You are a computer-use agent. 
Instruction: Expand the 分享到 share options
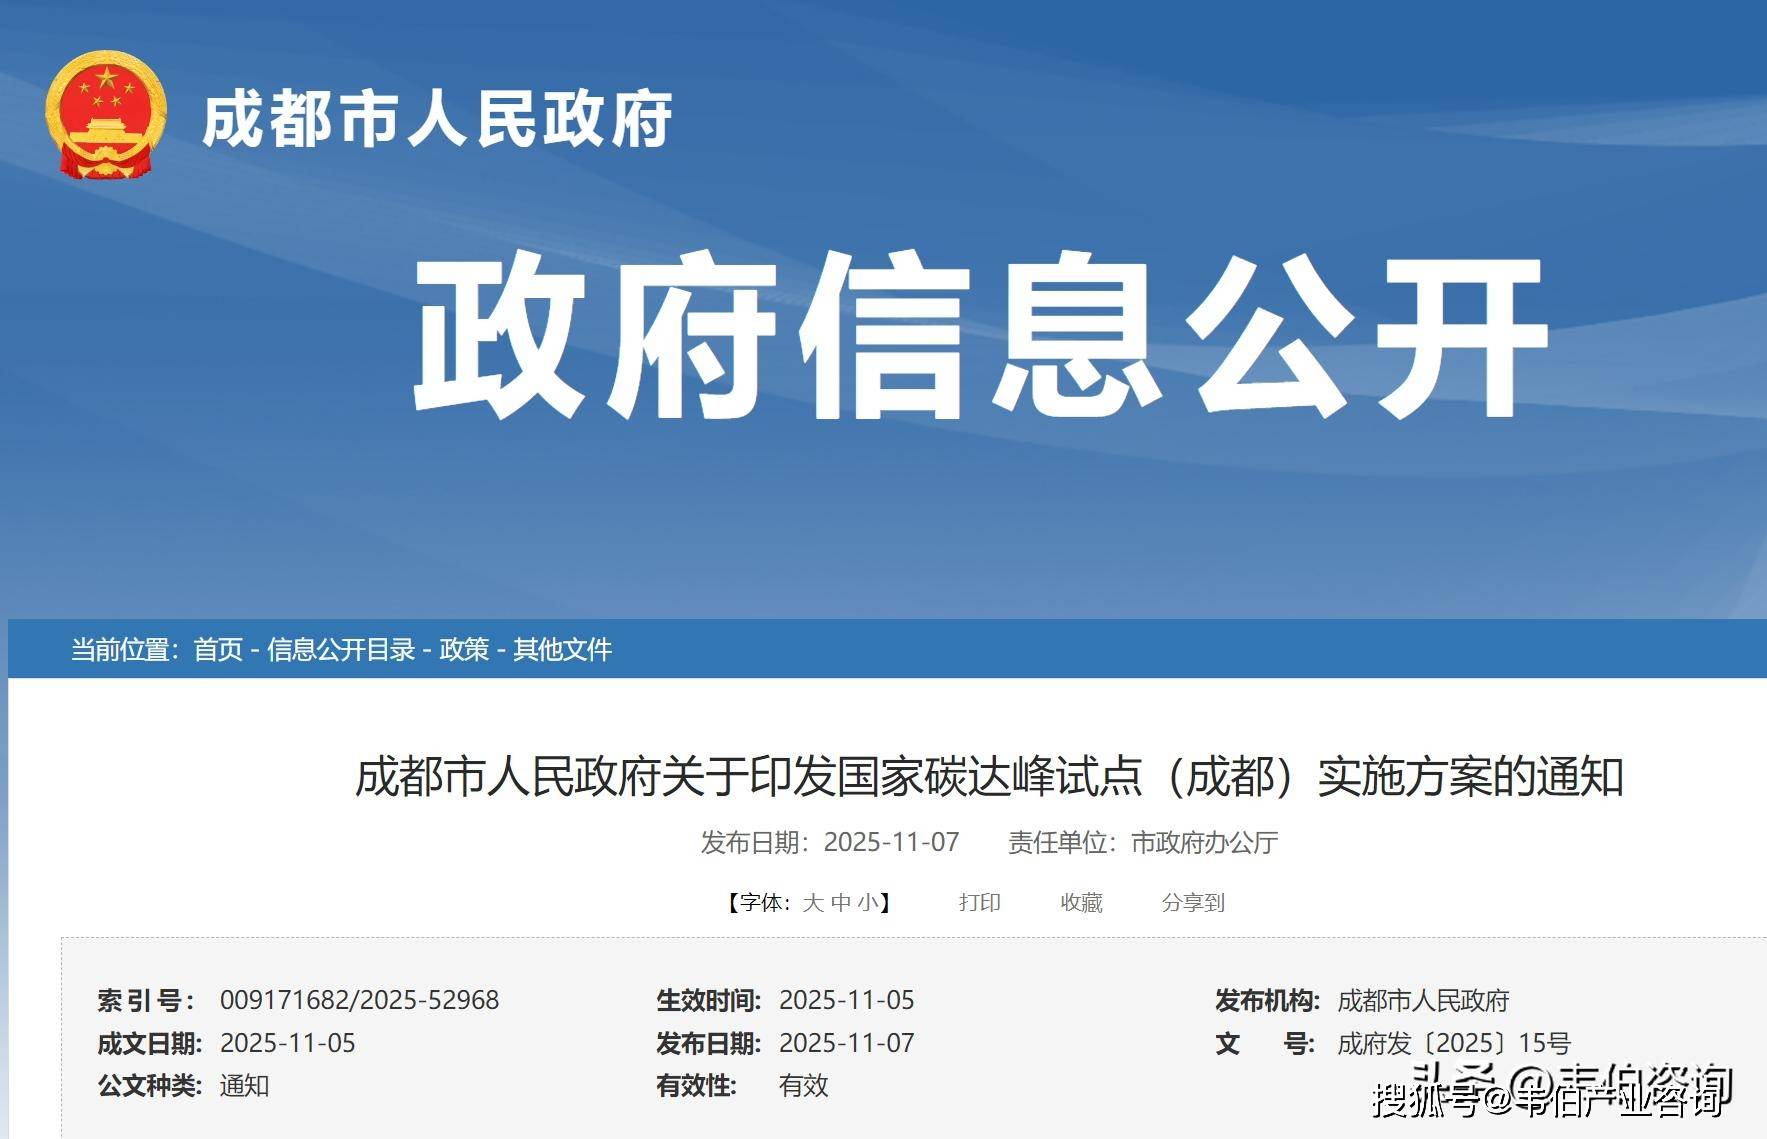click(1193, 903)
